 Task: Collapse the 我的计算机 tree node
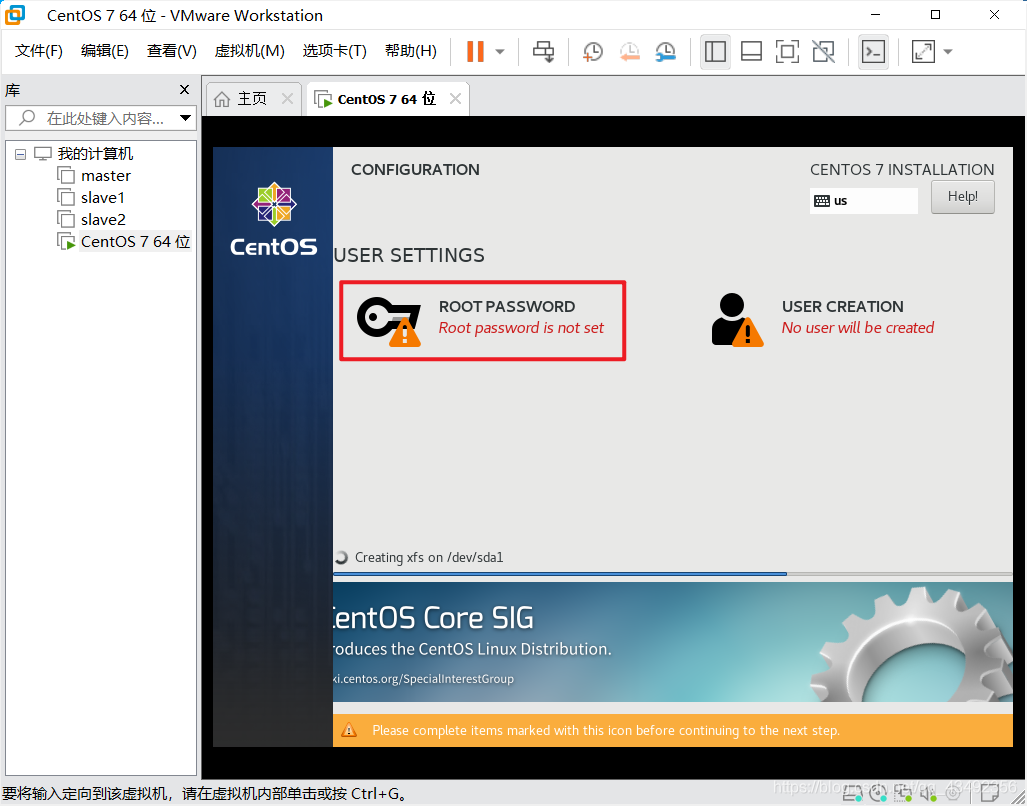[20, 155]
